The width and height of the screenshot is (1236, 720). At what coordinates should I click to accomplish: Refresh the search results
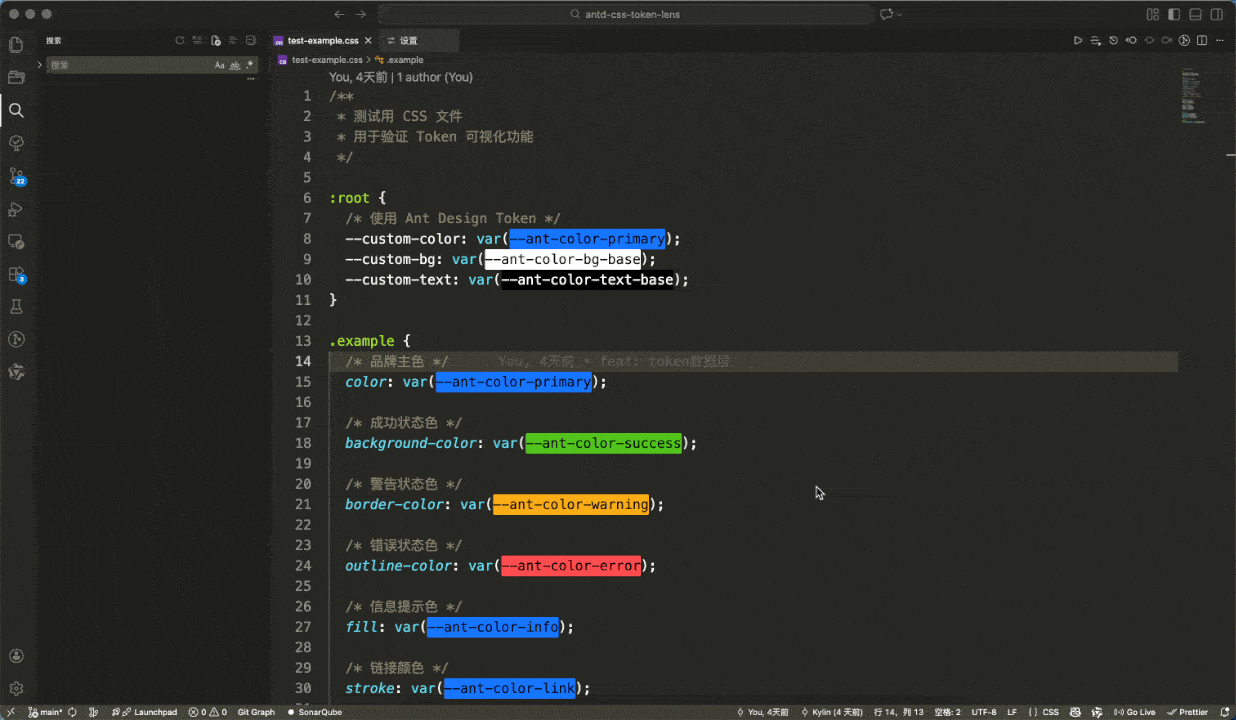(x=180, y=40)
